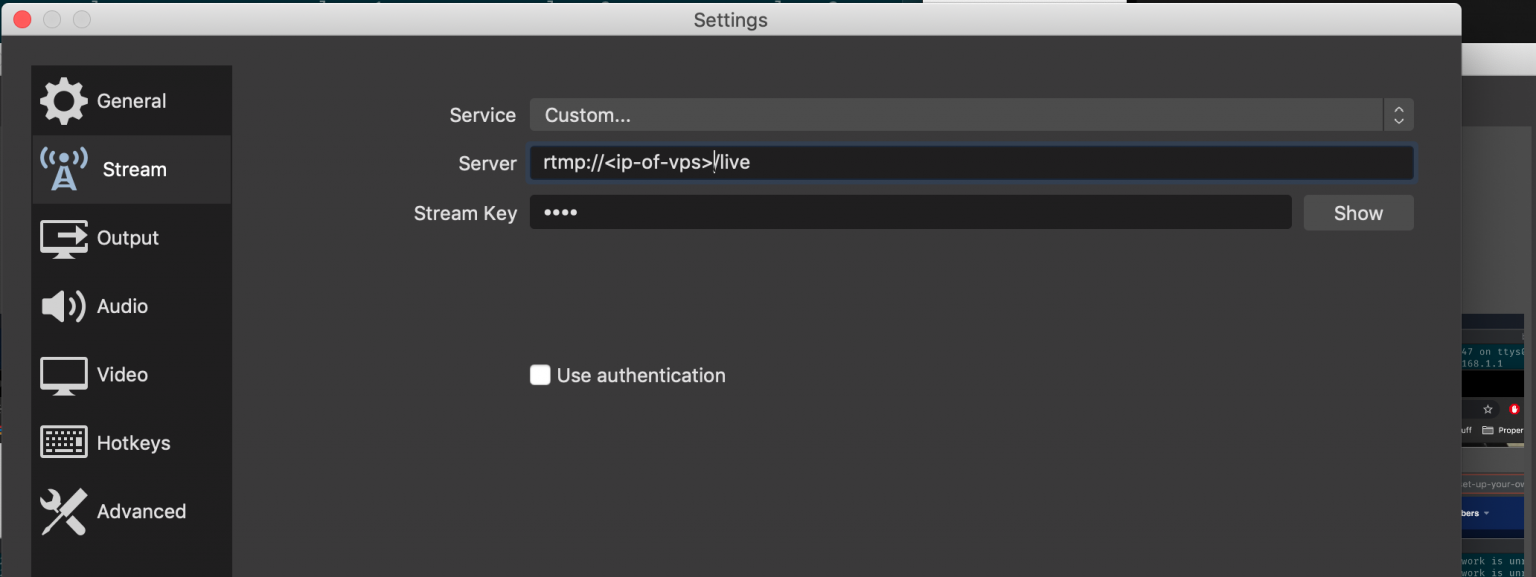The image size is (1536, 577).
Task: Click Show to reveal the stream key
Action: pyautogui.click(x=1358, y=212)
